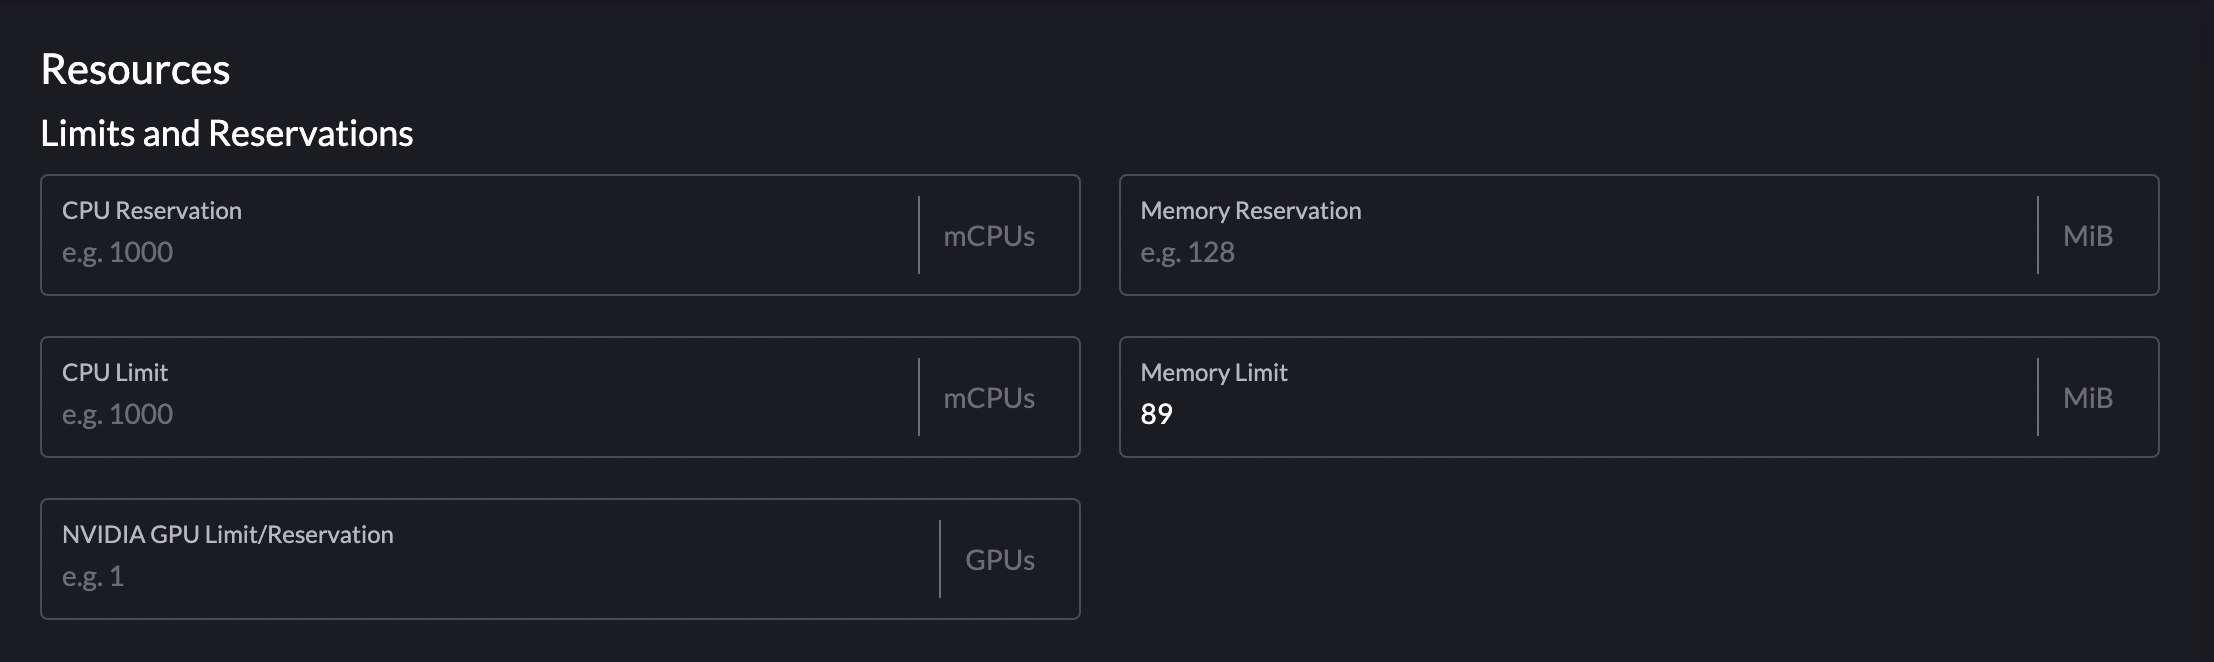The image size is (2214, 662).
Task: Select the Memory Limit value 89
Action: tap(1155, 413)
